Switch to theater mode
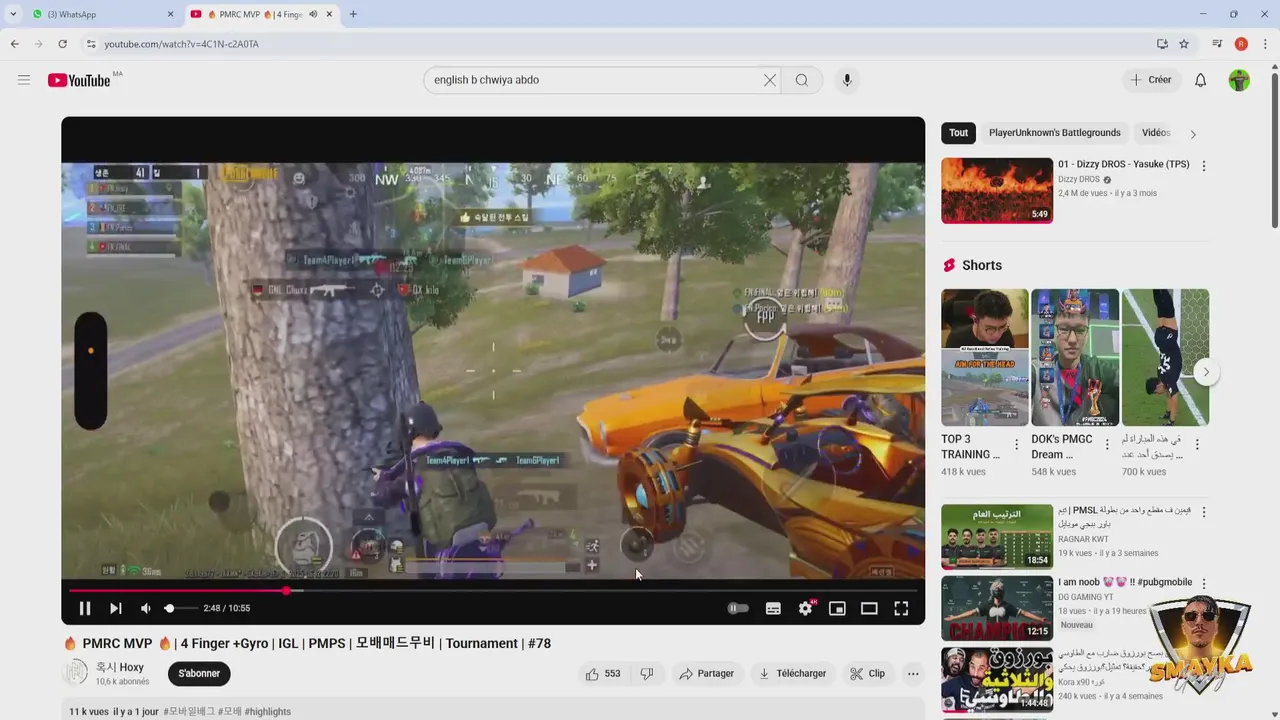This screenshot has height=720, width=1280. coord(869,608)
